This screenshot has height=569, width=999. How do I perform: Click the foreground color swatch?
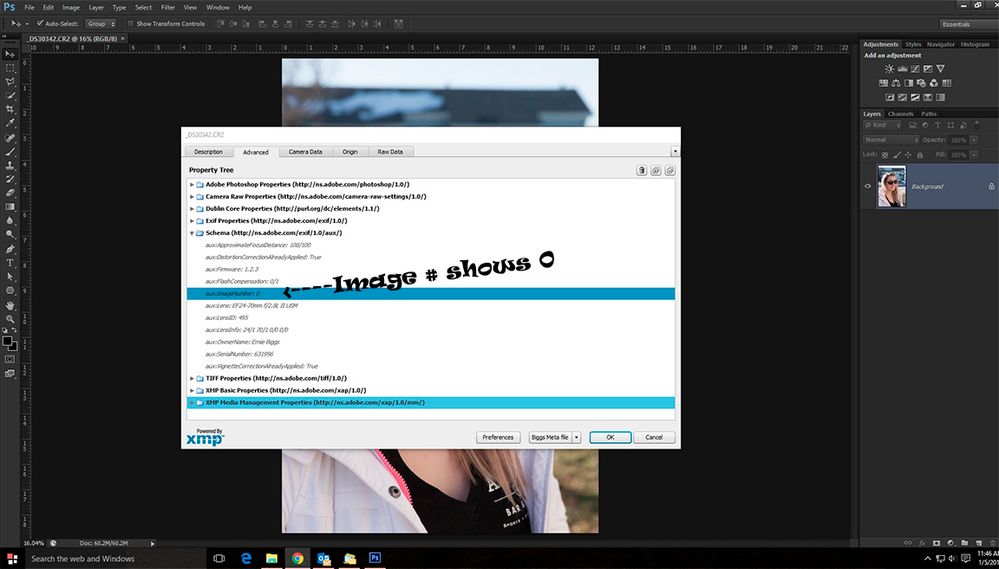(x=7, y=341)
